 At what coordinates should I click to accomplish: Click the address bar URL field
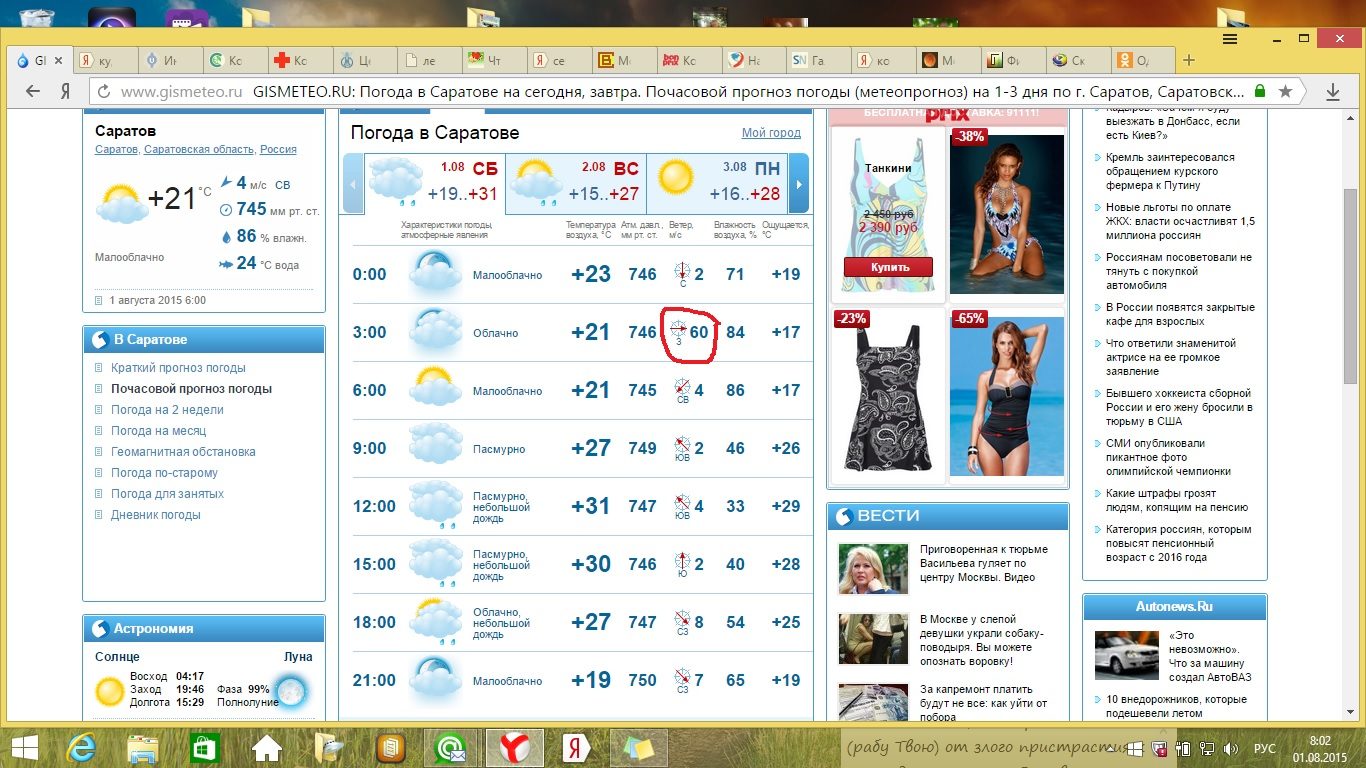point(680,91)
